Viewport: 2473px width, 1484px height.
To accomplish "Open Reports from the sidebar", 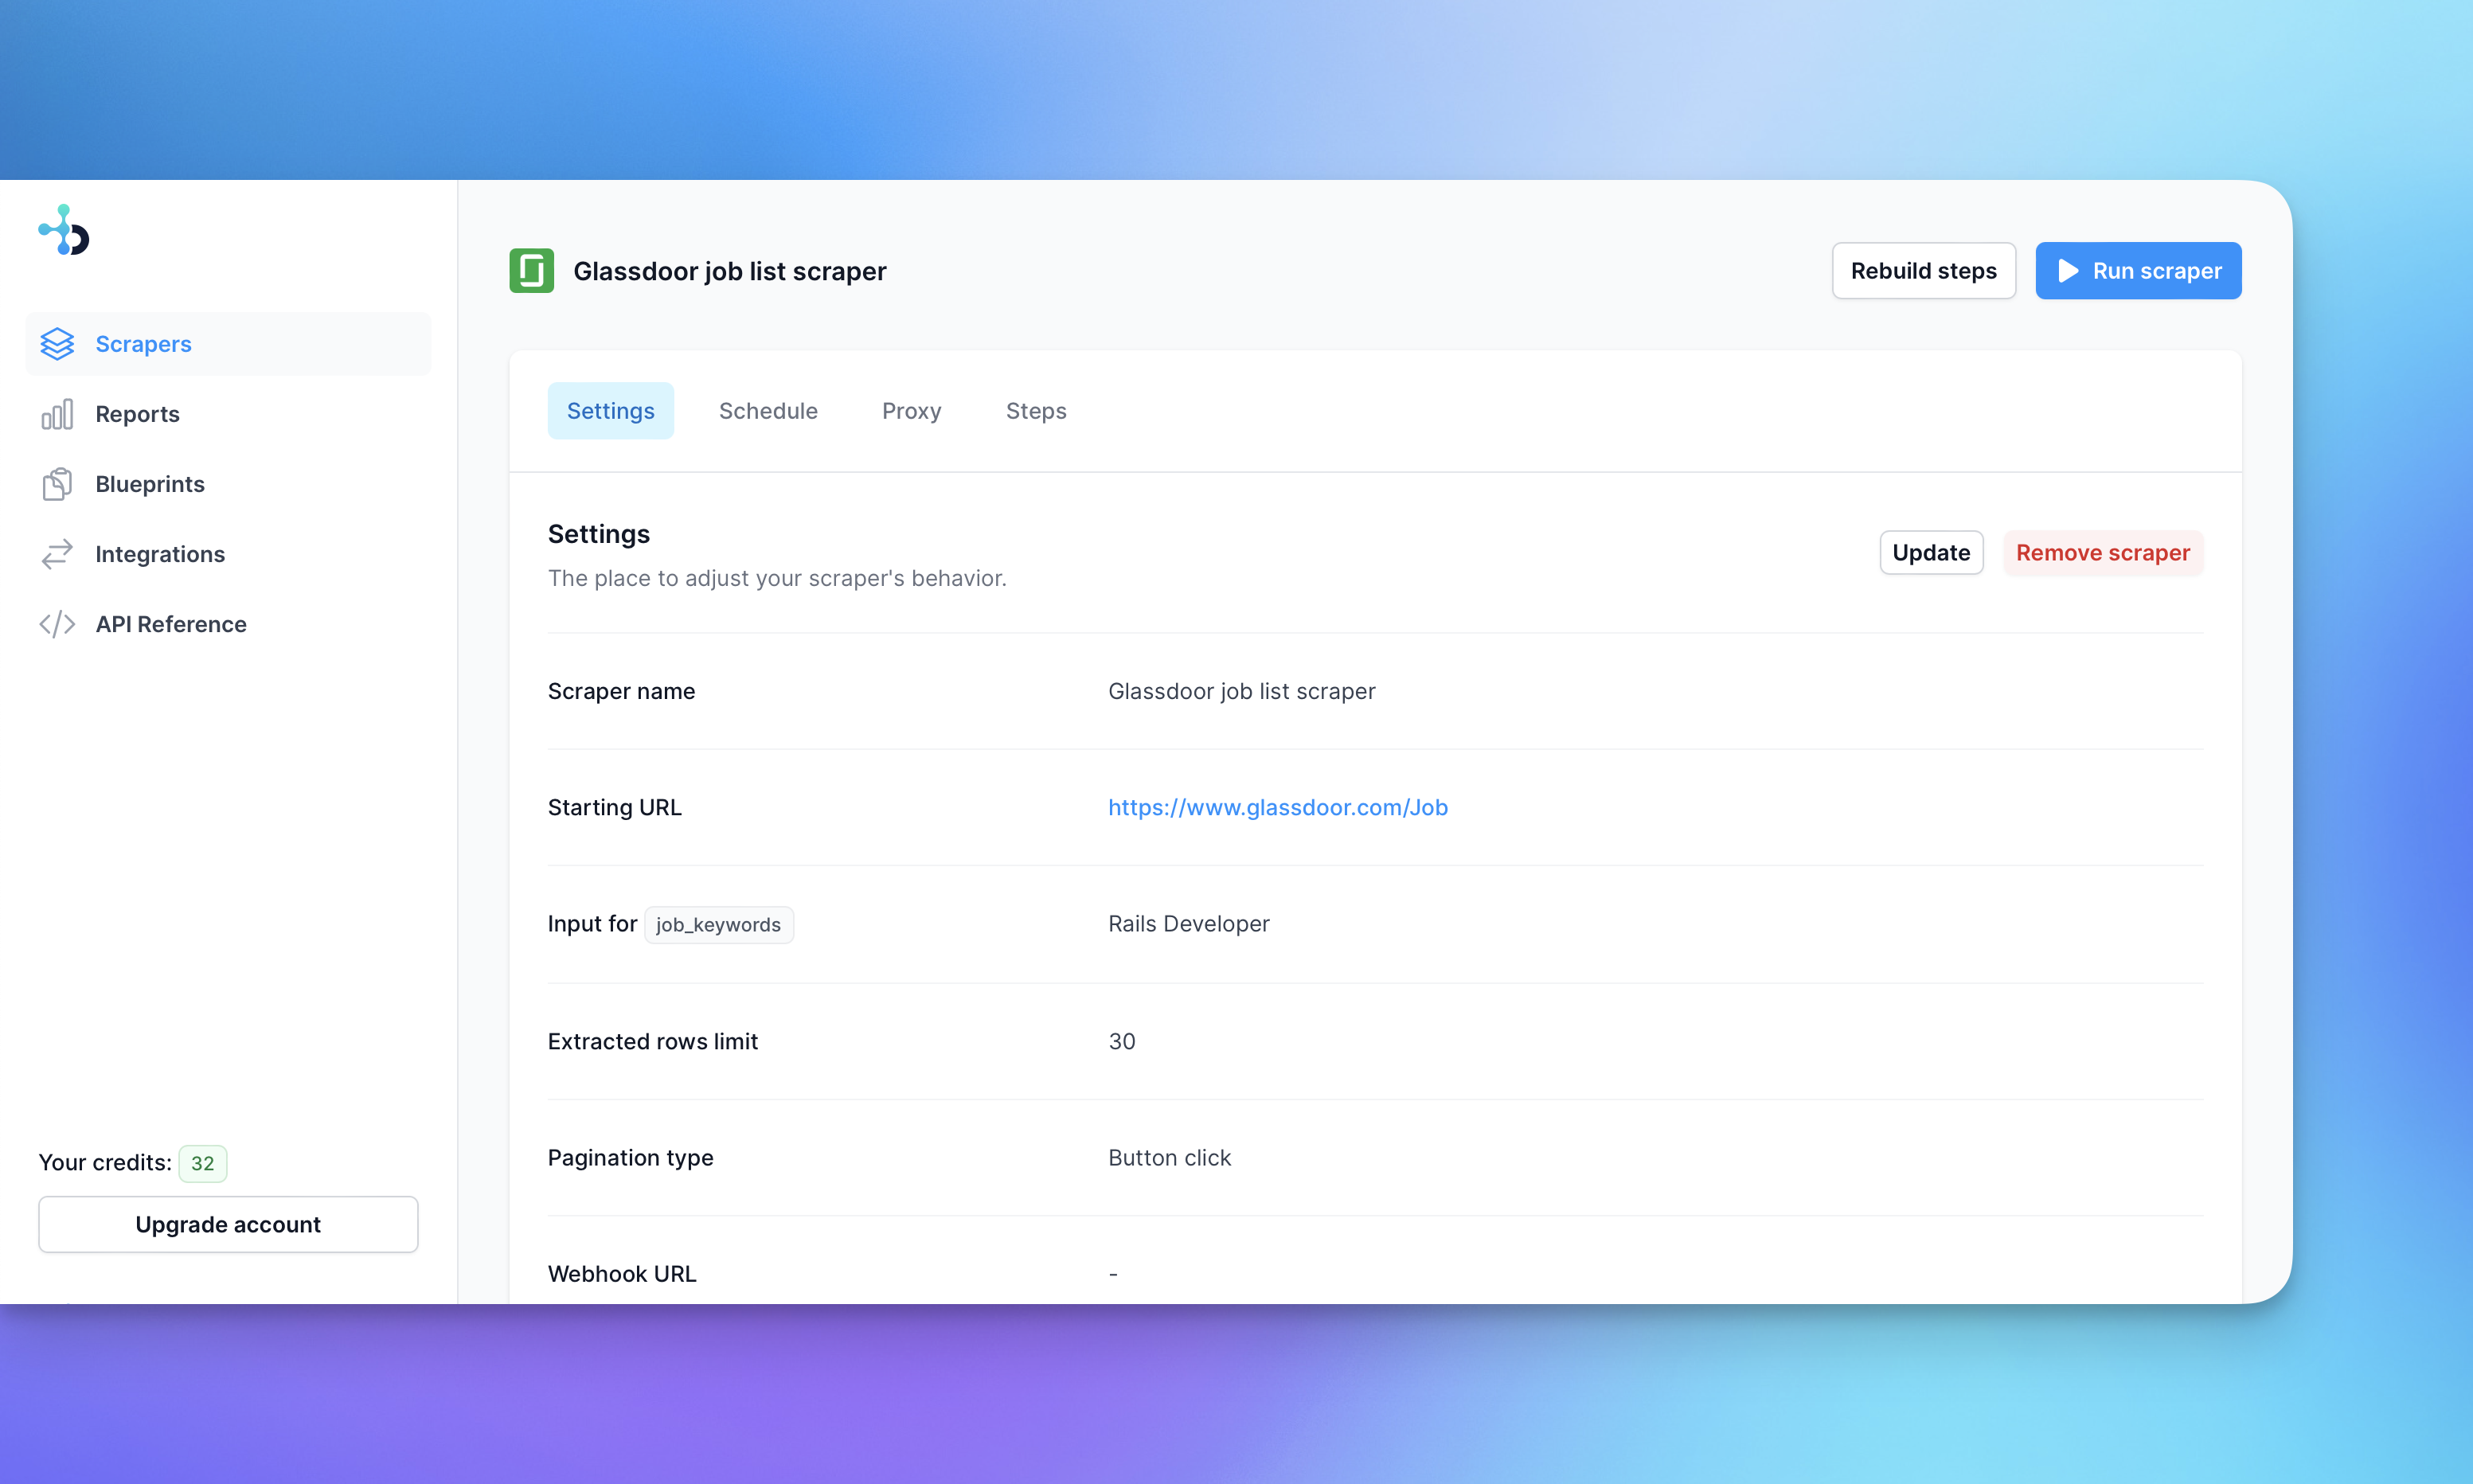I will (137, 414).
